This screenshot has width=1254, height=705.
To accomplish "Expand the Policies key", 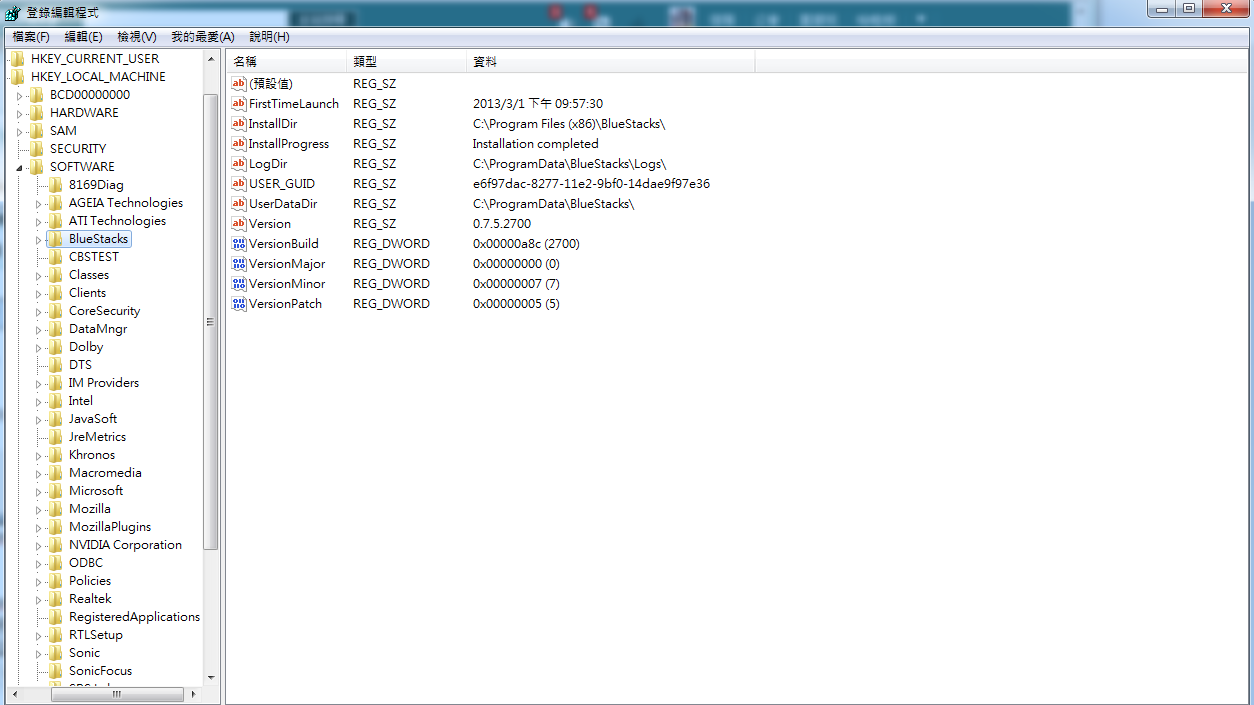I will (38, 581).
